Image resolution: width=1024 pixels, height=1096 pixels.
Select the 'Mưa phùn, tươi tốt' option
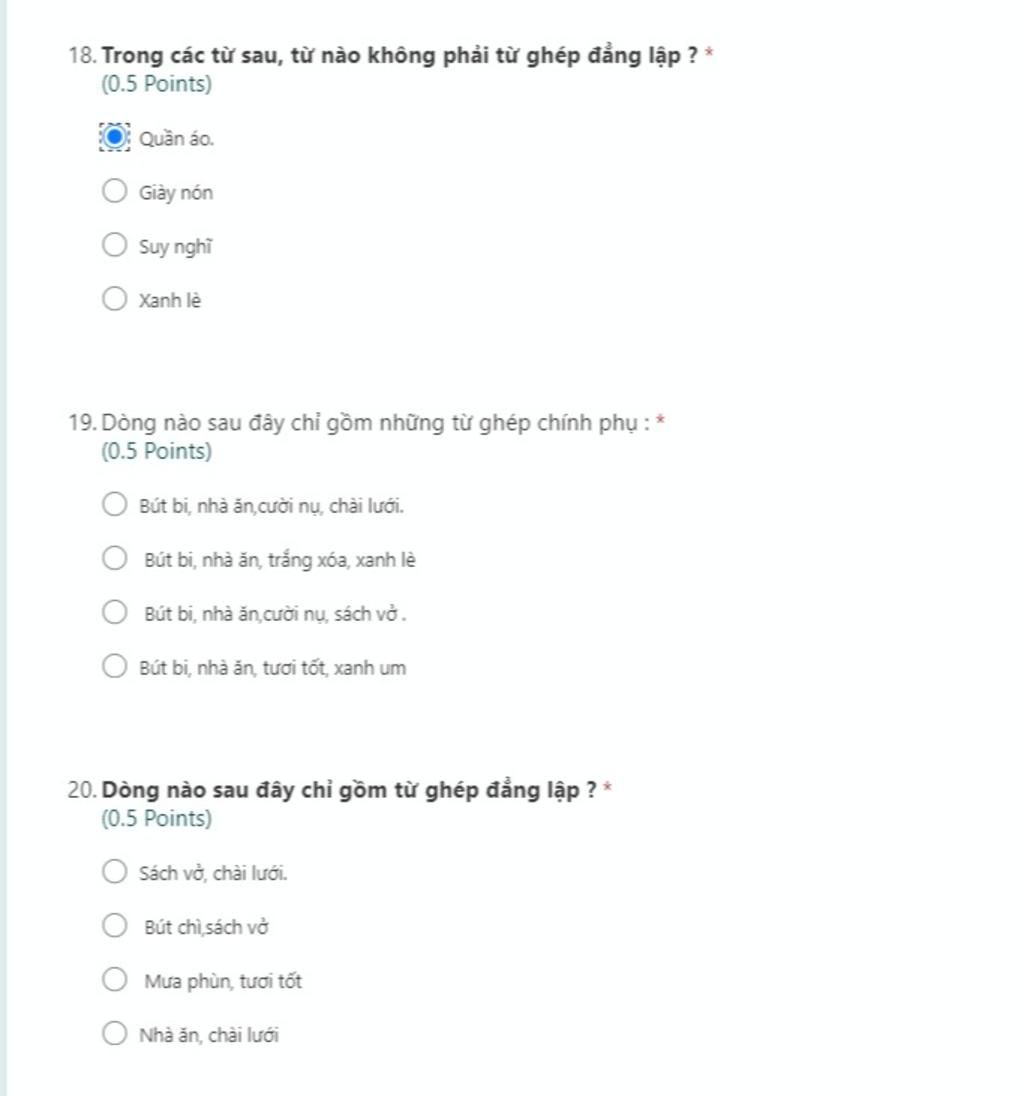[115, 980]
